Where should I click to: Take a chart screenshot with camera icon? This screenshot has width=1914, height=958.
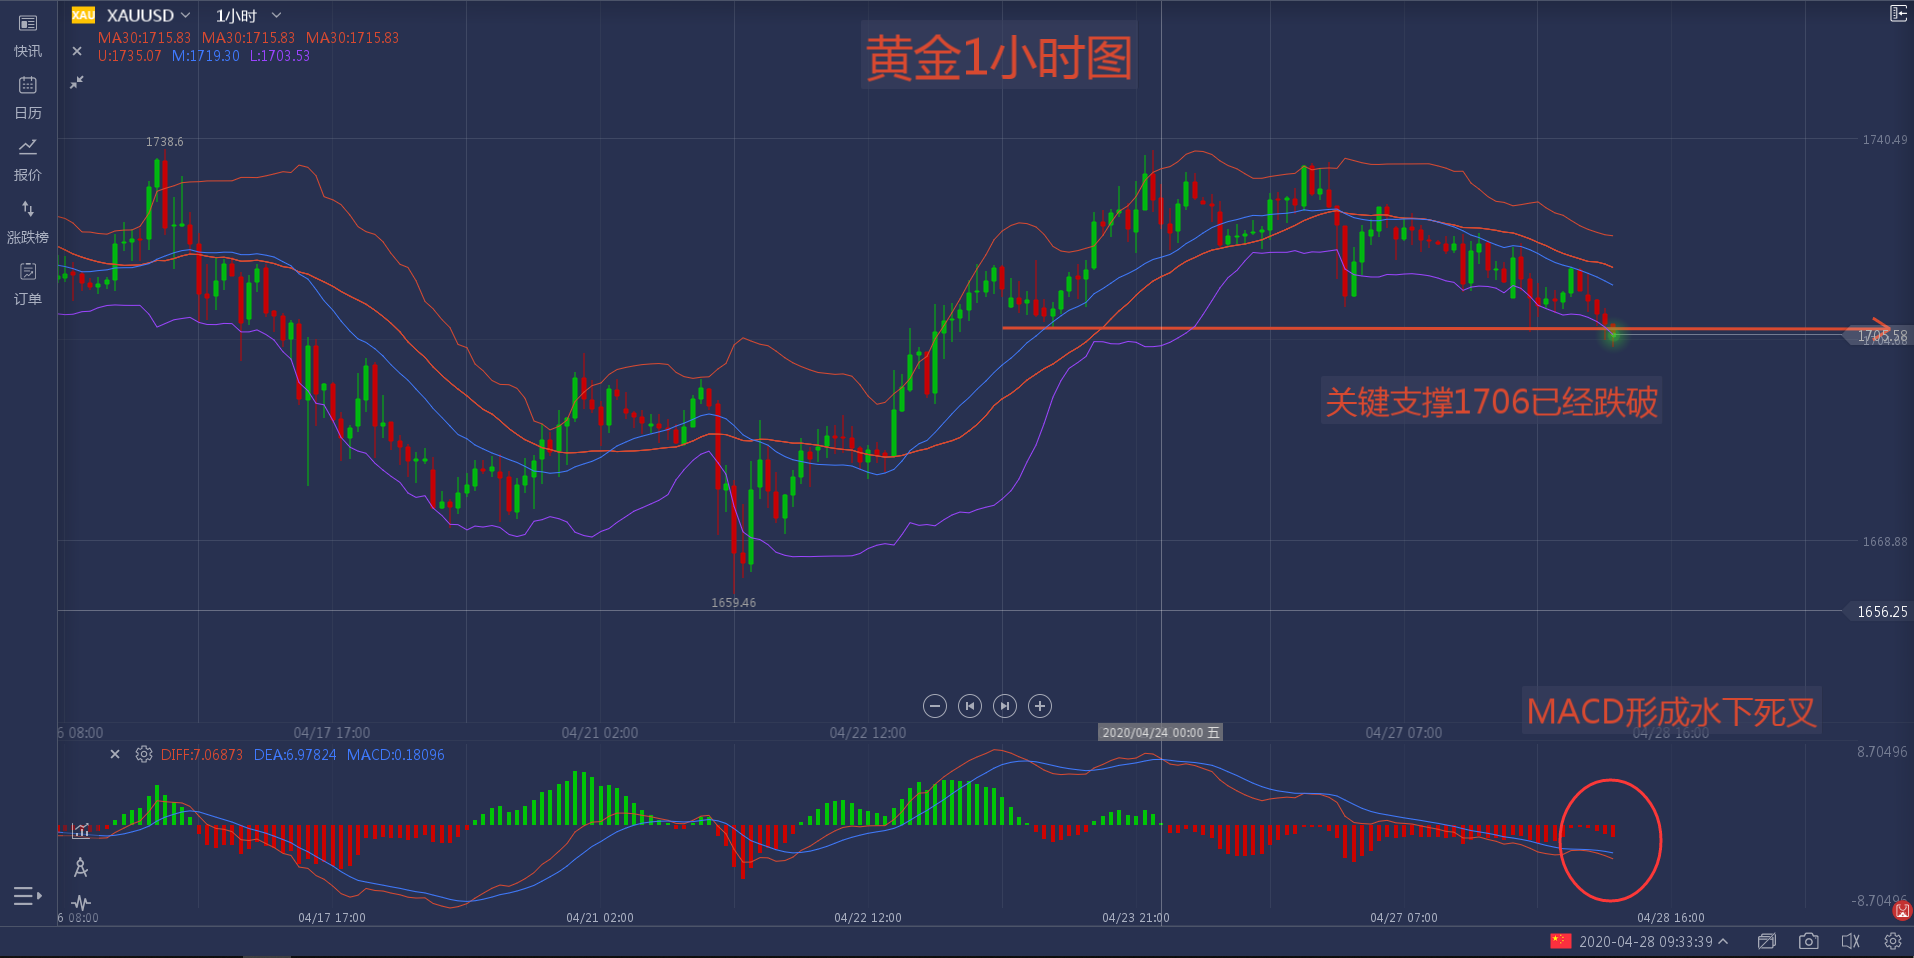[x=1808, y=941]
